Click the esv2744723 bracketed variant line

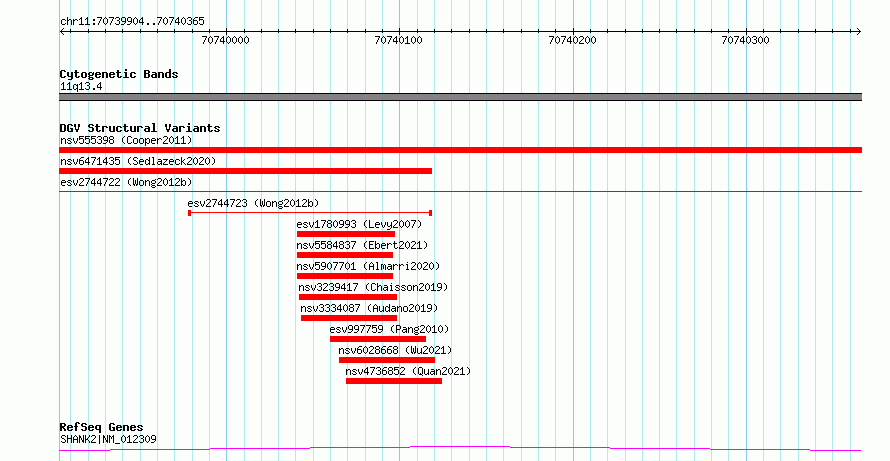coord(310,213)
